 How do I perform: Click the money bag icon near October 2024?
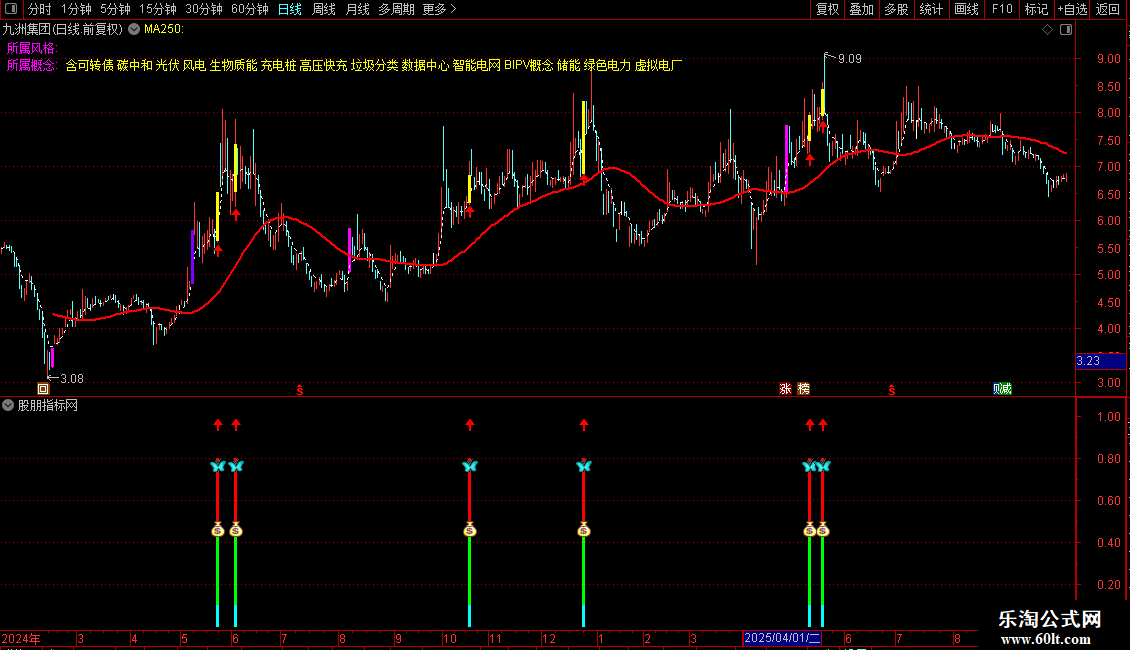[470, 530]
